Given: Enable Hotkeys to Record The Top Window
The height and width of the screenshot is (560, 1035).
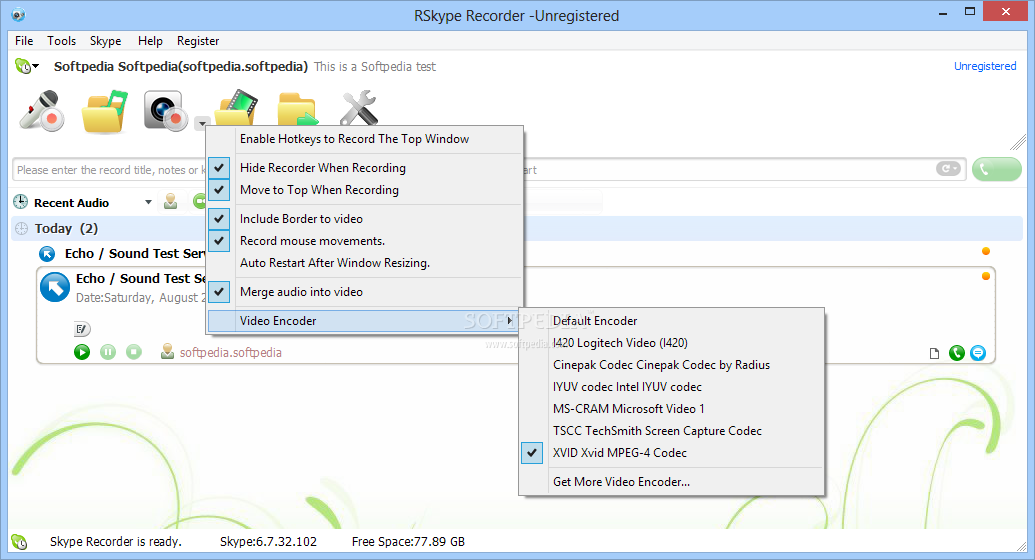Looking at the screenshot, I should click(365, 139).
